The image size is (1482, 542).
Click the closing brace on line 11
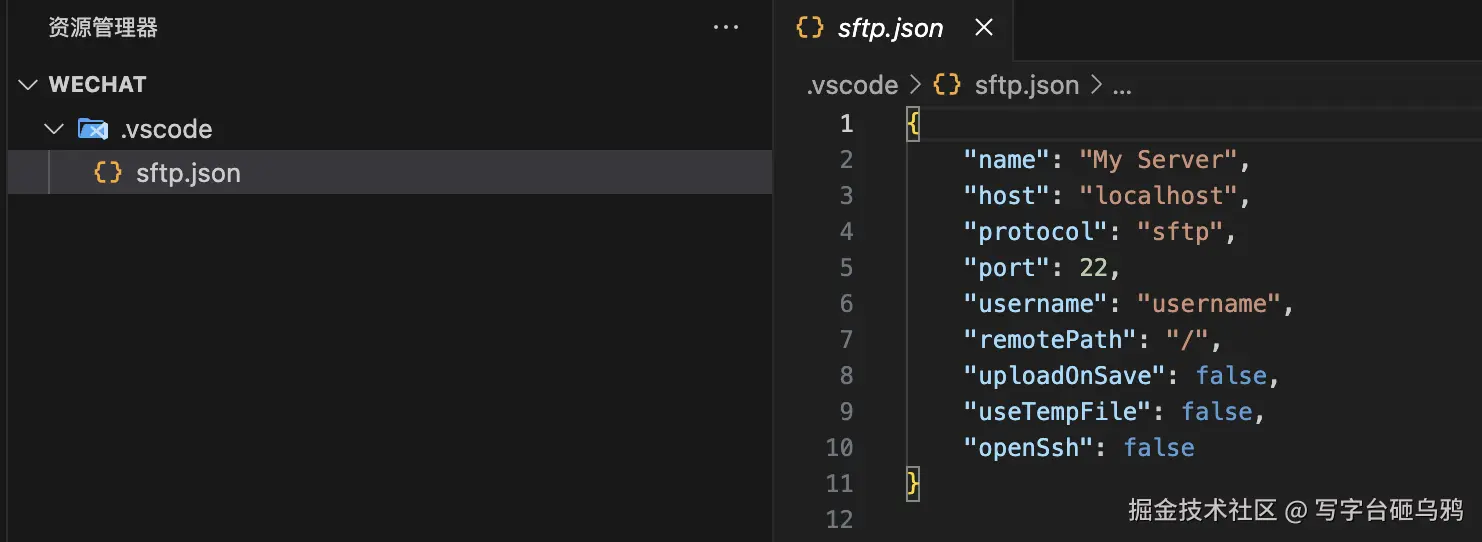point(912,484)
